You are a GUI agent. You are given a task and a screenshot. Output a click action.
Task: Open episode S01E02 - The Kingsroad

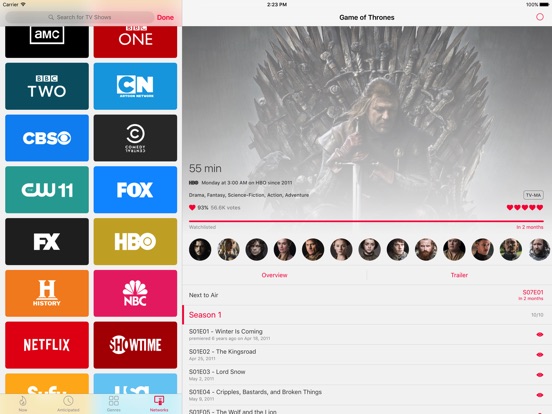tap(367, 355)
